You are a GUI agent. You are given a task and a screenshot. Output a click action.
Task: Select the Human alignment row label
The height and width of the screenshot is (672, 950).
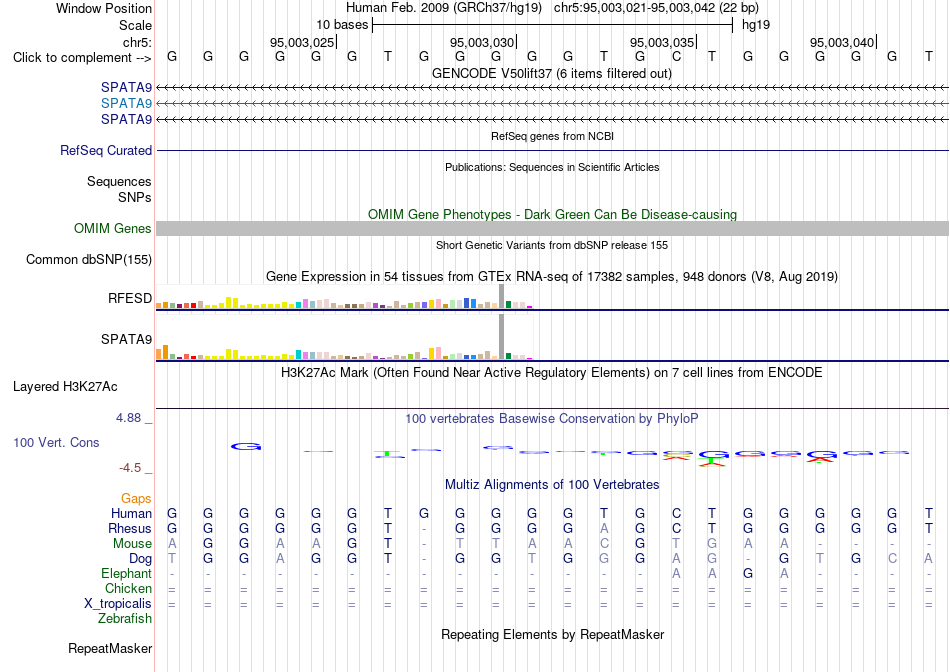click(131, 513)
